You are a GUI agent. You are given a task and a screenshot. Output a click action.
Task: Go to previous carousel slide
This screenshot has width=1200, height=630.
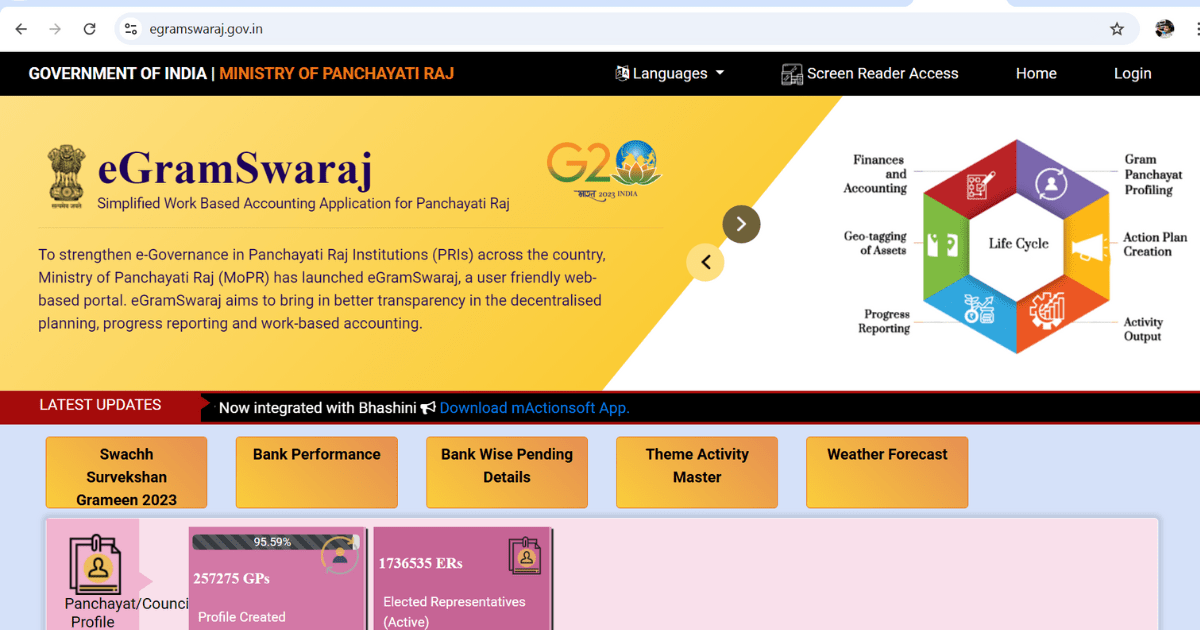pyautogui.click(x=705, y=262)
